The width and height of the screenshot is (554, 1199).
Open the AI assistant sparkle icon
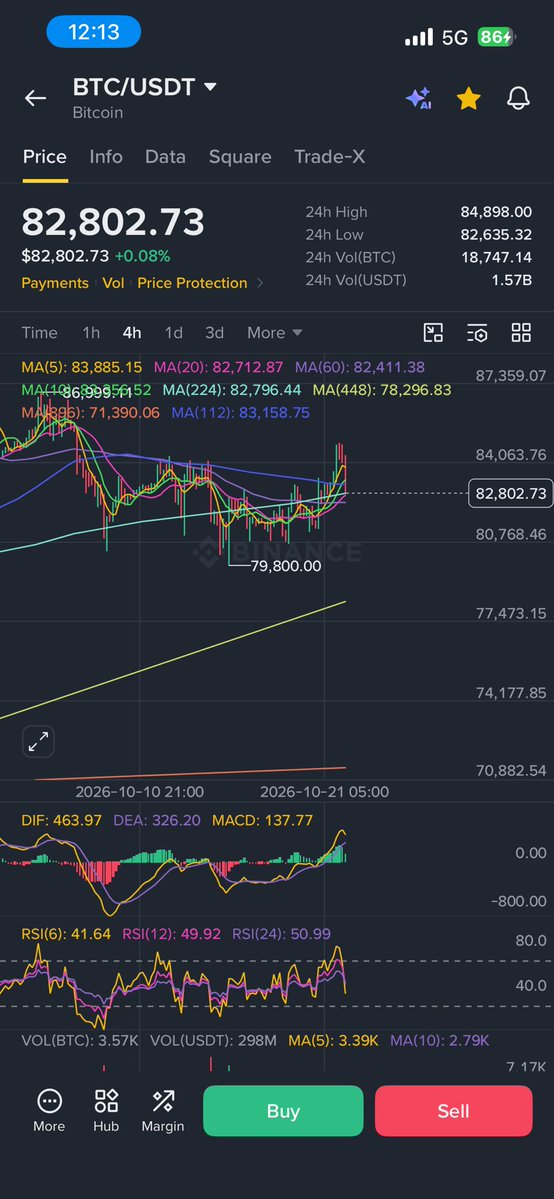point(419,98)
